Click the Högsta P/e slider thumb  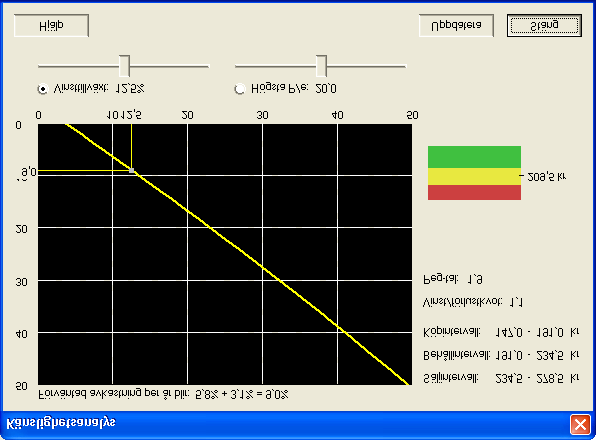coord(321,66)
